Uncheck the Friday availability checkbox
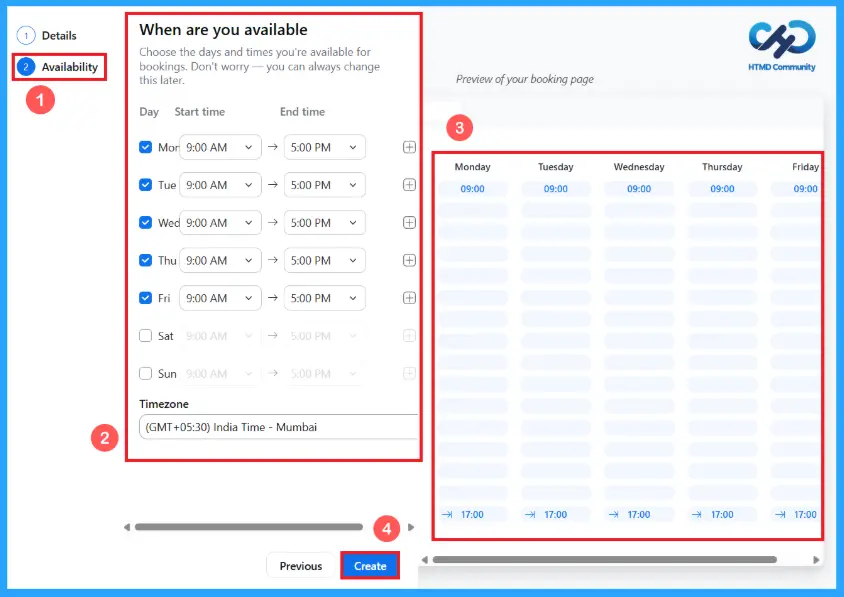Screen dimensions: 844x597 (x=145, y=298)
